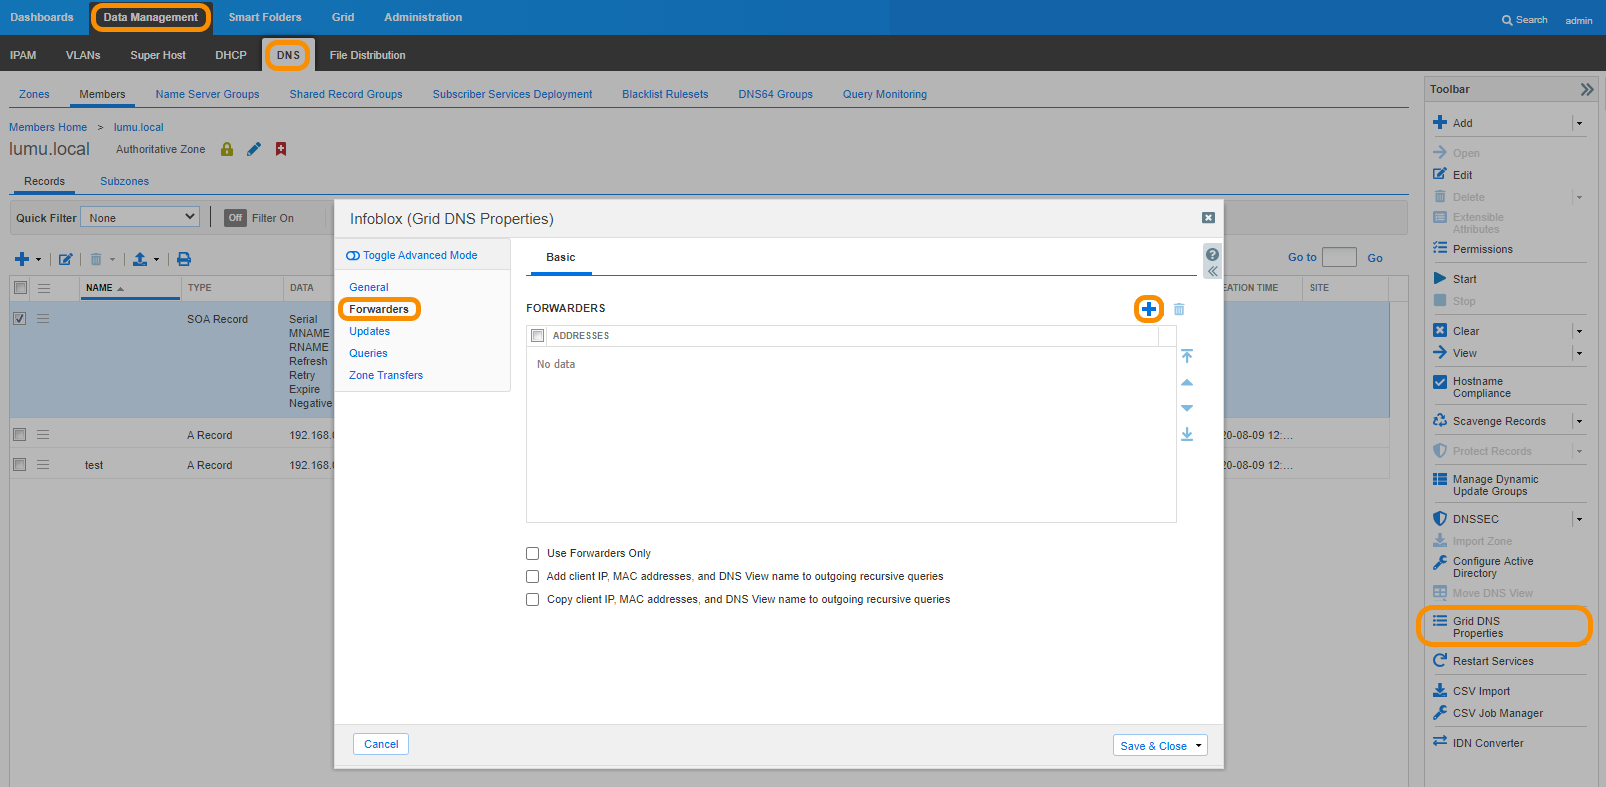Click the move-to-bottom arrow icon
Screen dimensions: 1606x787
1187,434
